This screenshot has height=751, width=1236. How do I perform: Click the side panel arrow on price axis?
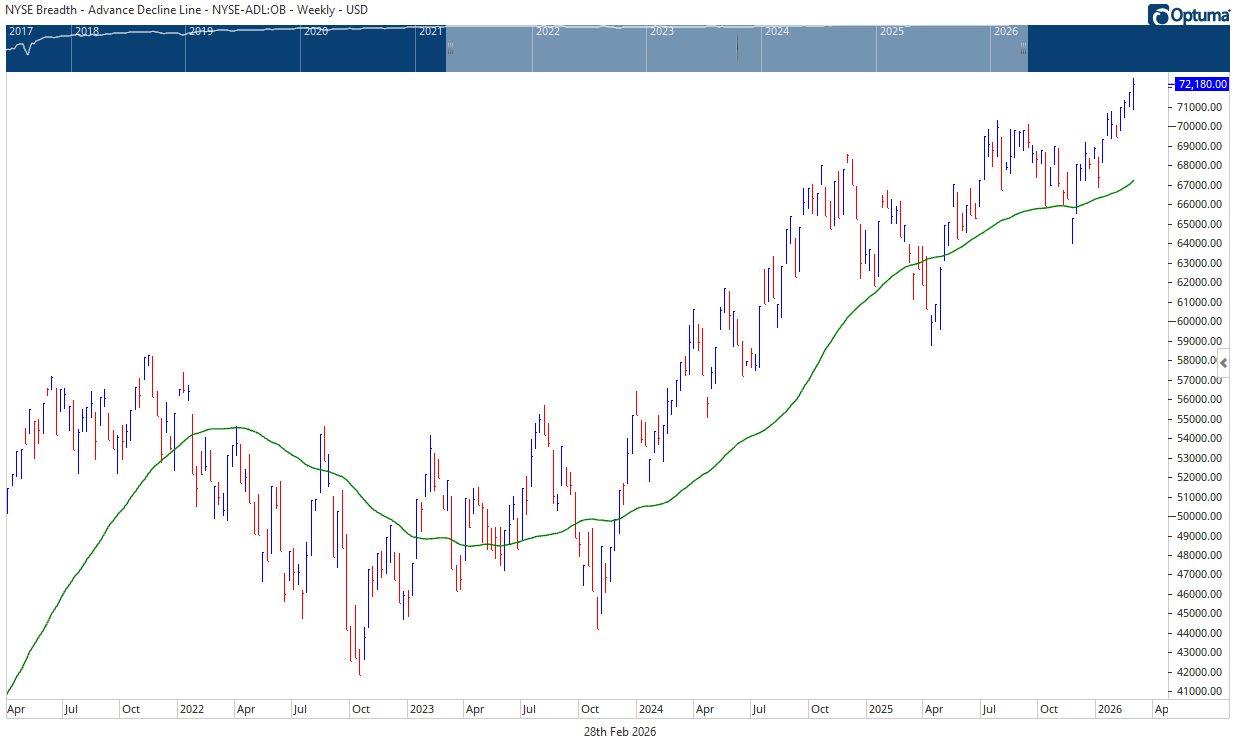coord(1225,362)
